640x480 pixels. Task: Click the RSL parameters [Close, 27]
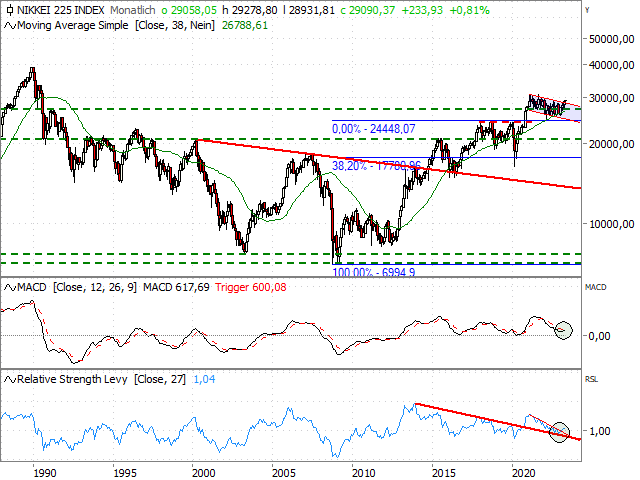tap(160, 379)
